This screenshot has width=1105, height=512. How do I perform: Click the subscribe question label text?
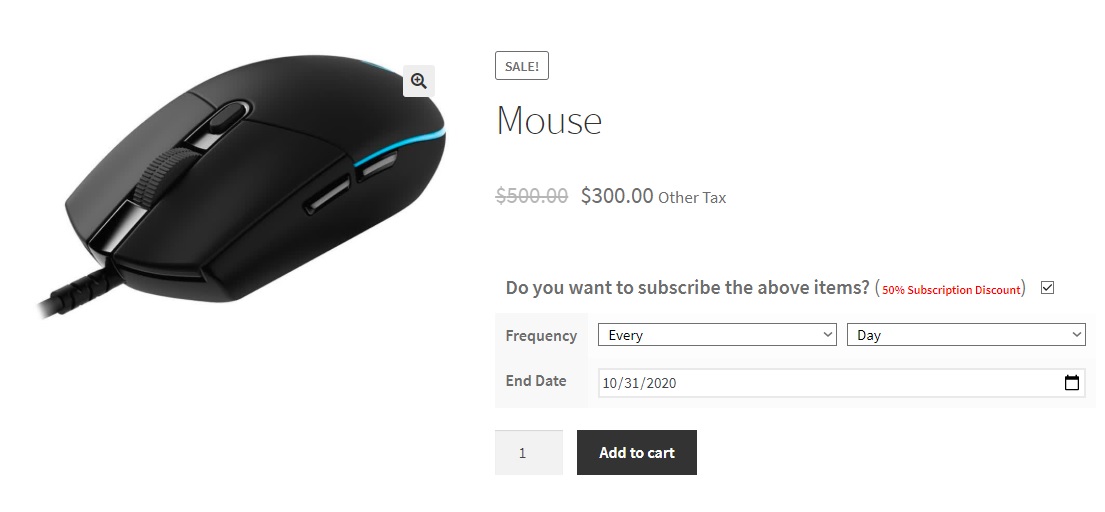[687, 288]
